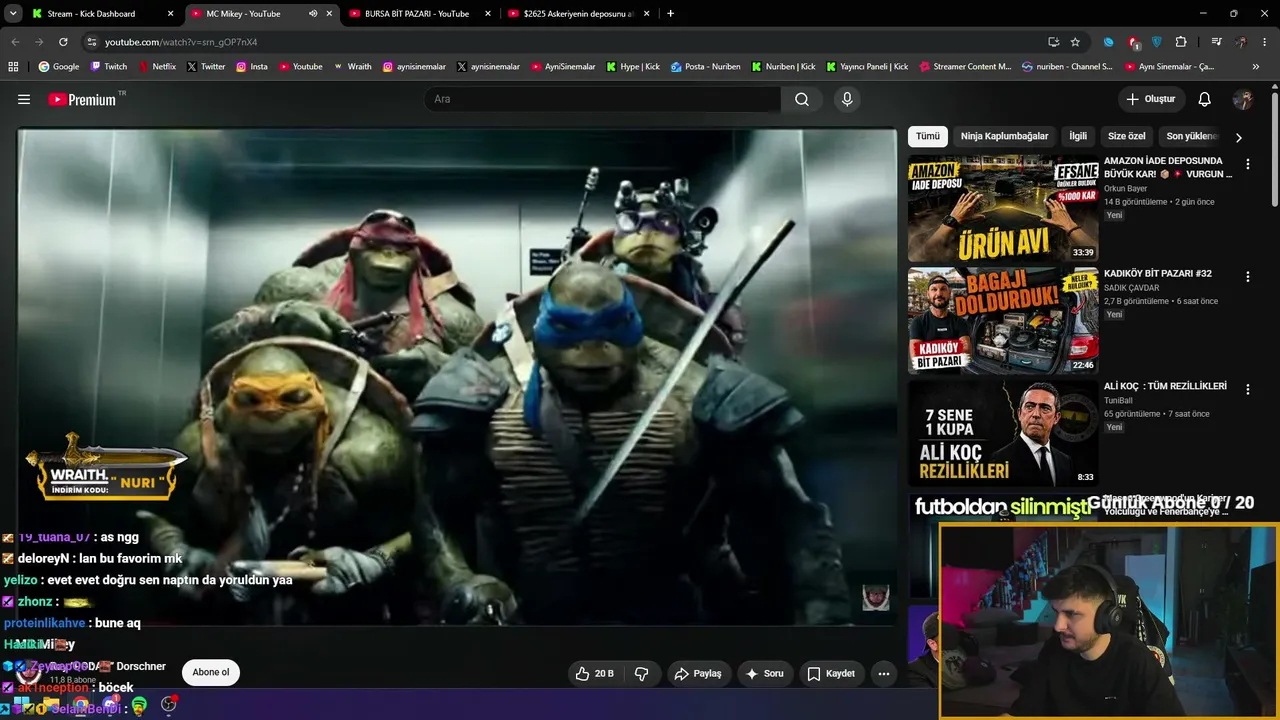Click the YouTube search input field
Image resolution: width=1280 pixels, height=720 pixels.
click(x=603, y=99)
